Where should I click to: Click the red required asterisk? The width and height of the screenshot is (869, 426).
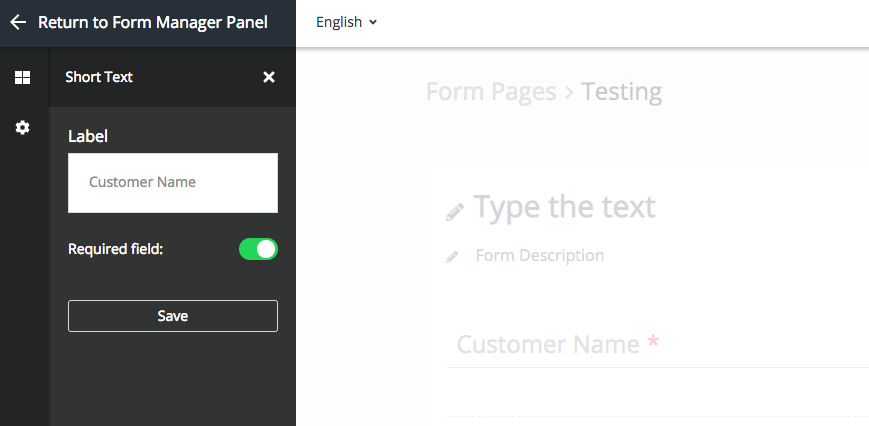tap(653, 341)
